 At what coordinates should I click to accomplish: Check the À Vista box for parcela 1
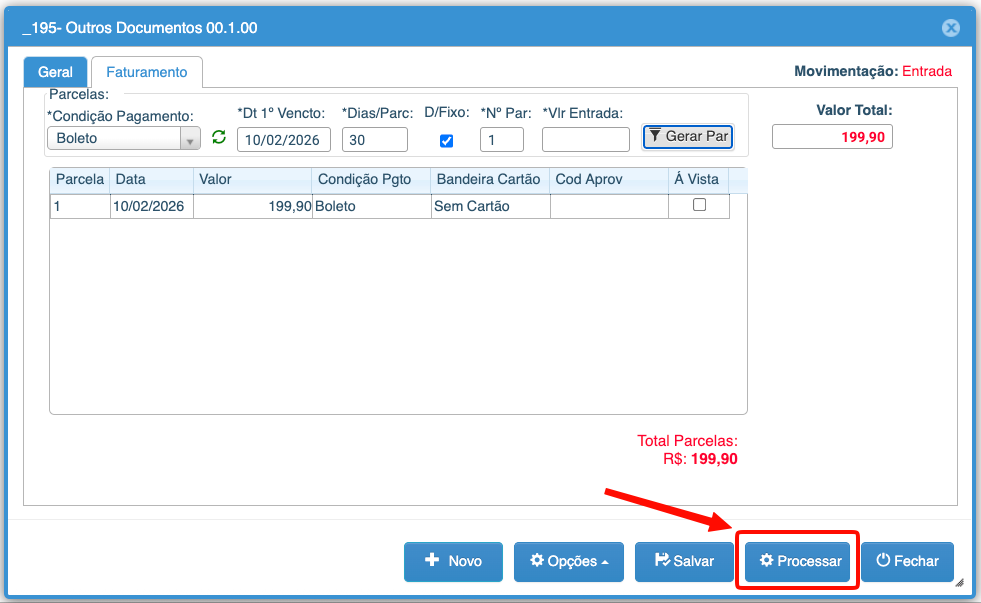click(699, 205)
